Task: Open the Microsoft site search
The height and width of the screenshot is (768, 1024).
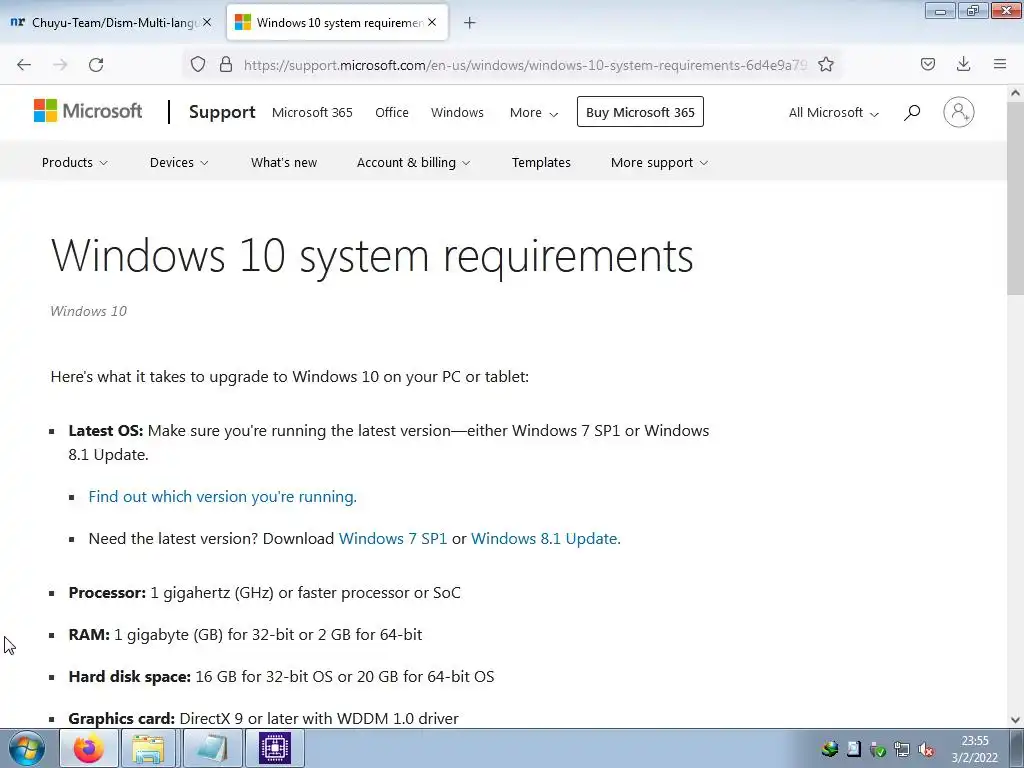Action: pos(912,112)
